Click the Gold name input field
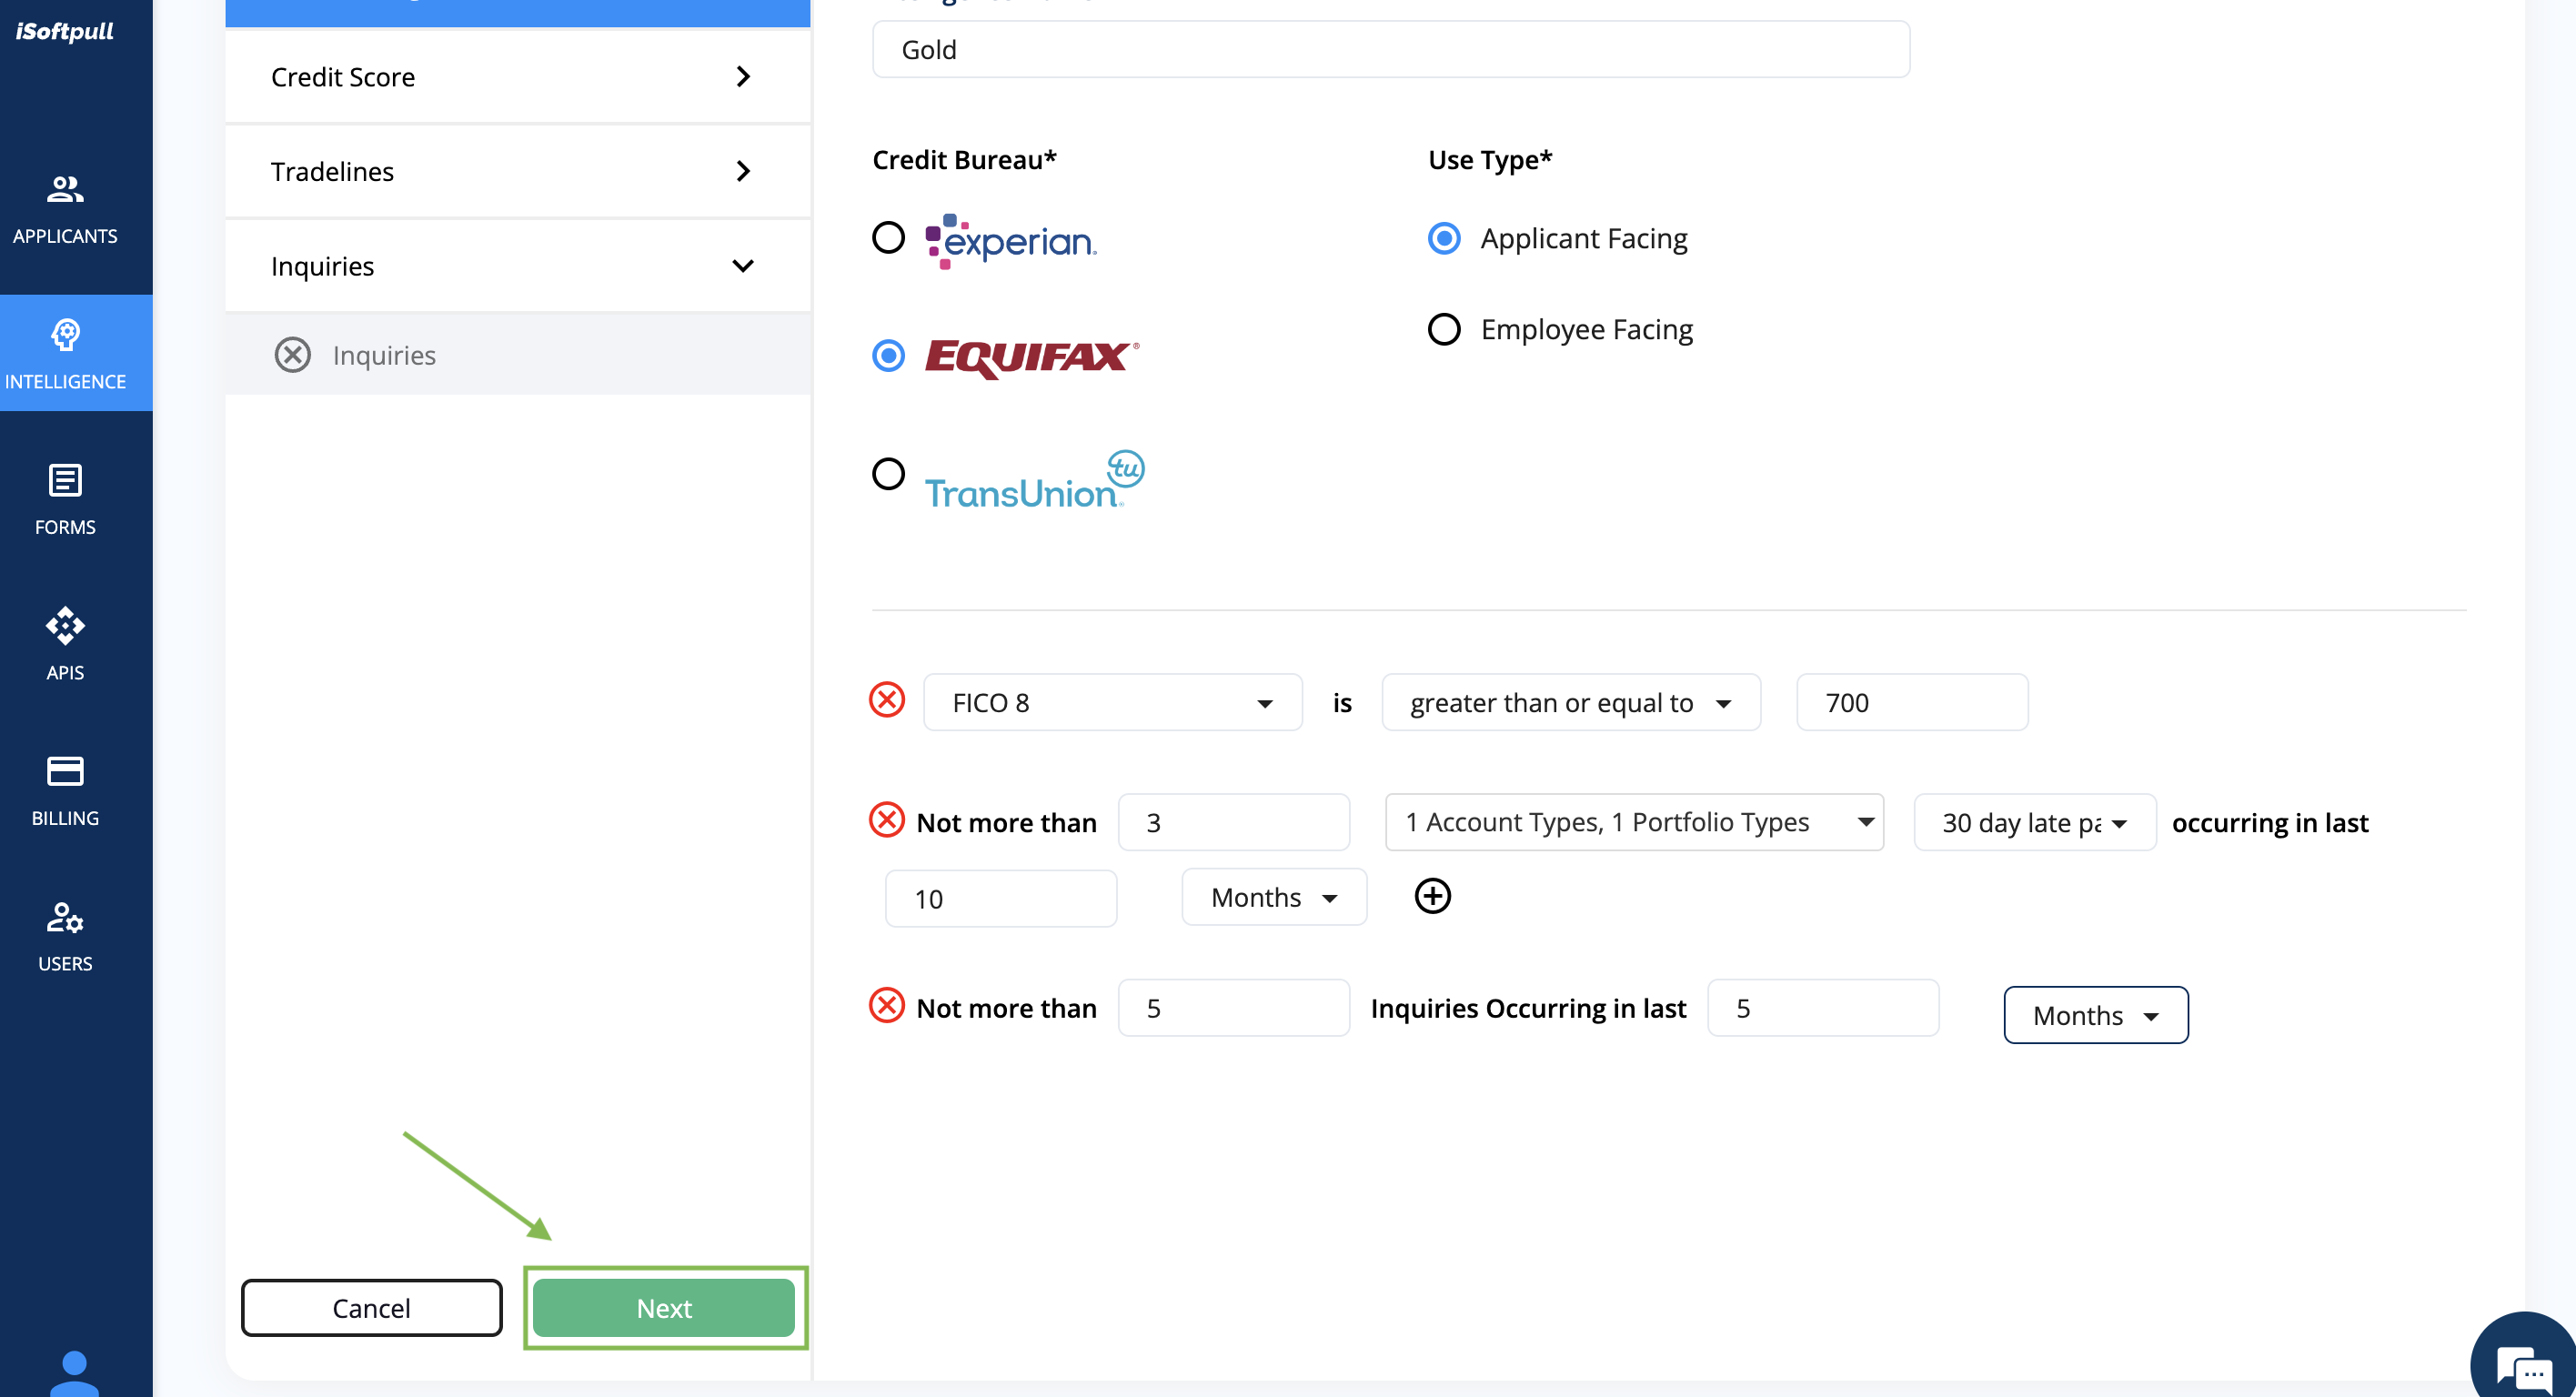The height and width of the screenshot is (1397, 2576). point(1390,50)
